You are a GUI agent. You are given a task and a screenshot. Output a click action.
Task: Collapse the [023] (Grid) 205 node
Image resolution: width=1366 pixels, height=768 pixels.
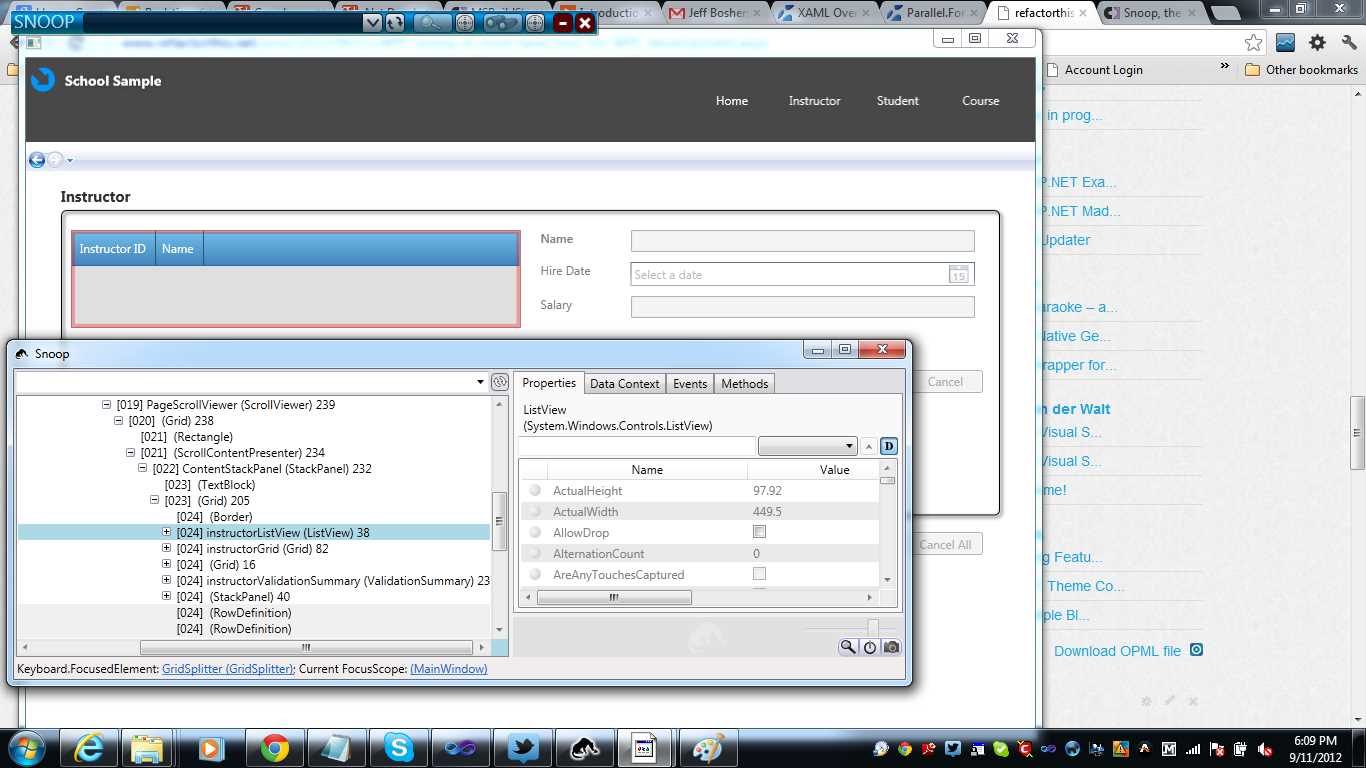155,500
